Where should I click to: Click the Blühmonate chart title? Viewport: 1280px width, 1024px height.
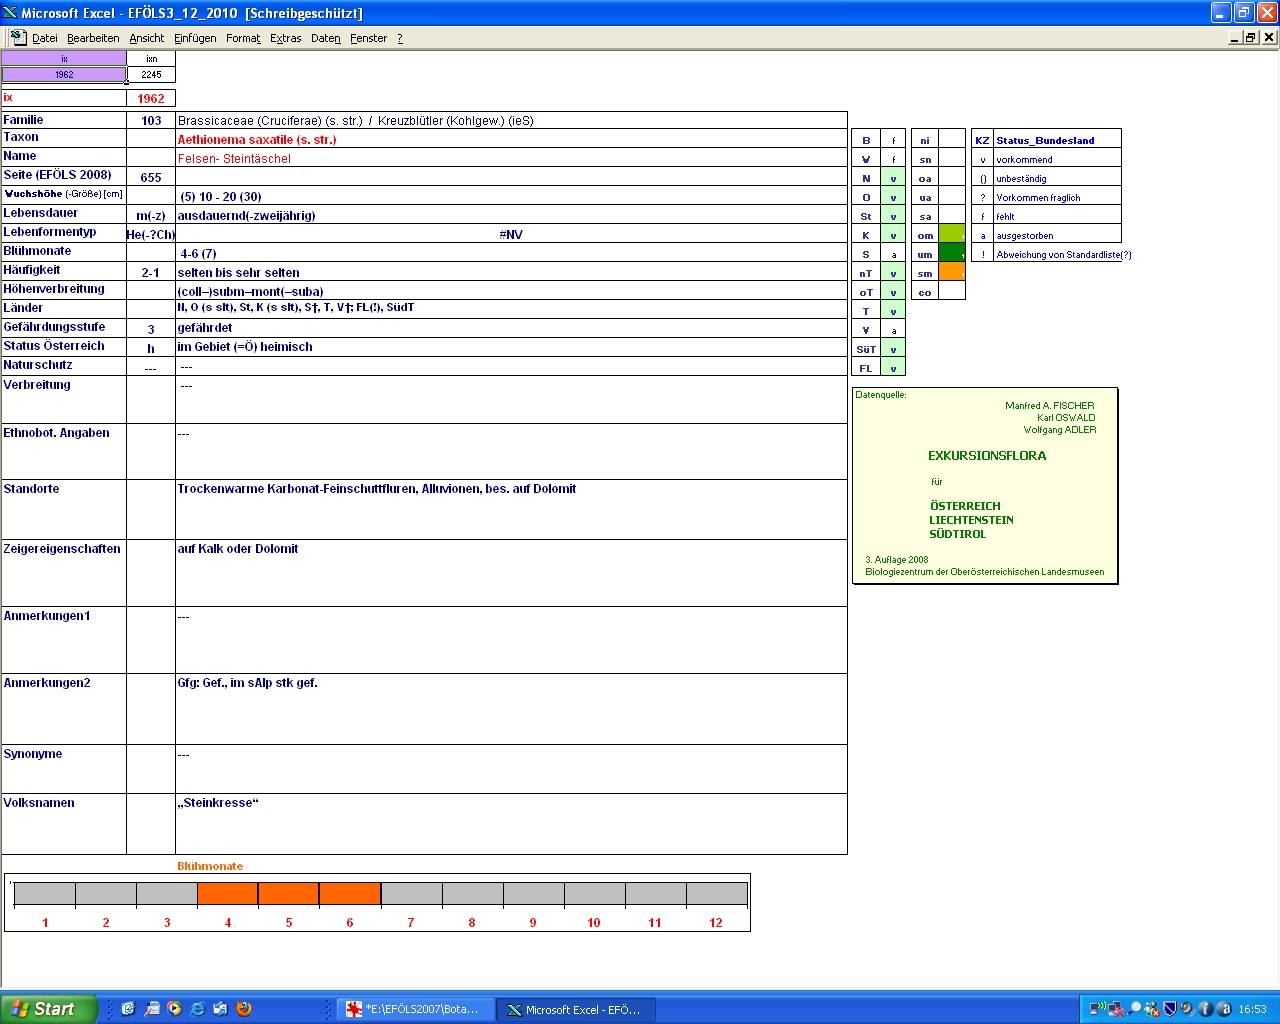(x=210, y=866)
